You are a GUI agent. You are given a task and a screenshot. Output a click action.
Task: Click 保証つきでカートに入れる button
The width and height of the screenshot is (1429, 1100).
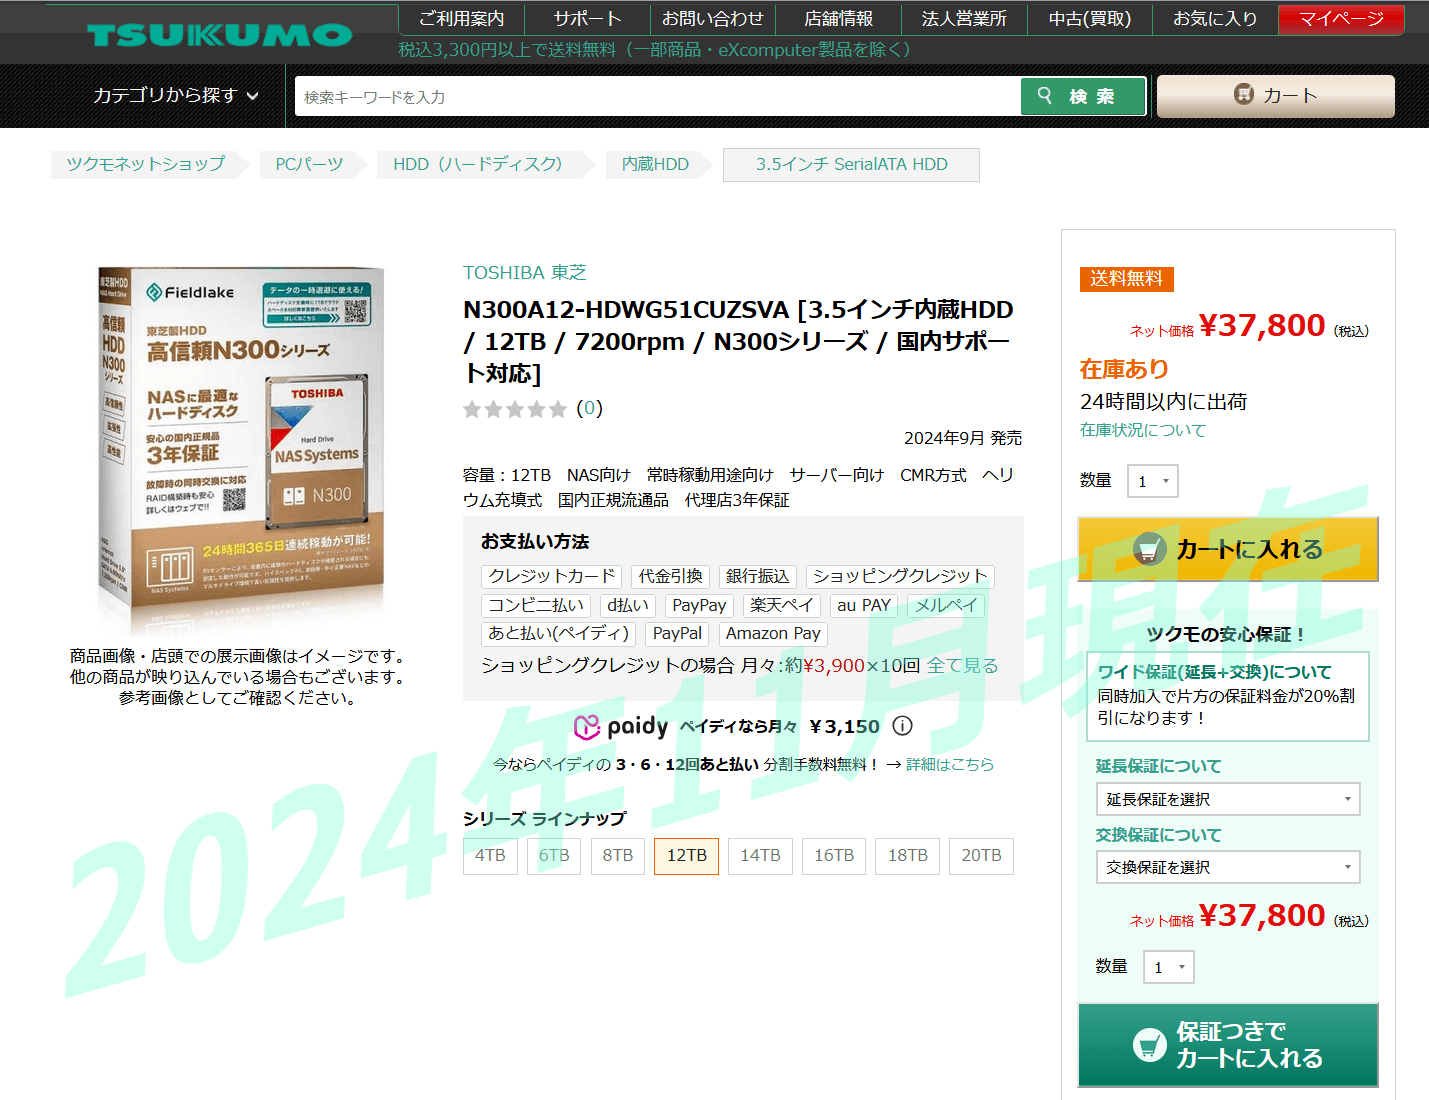pos(1228,1045)
